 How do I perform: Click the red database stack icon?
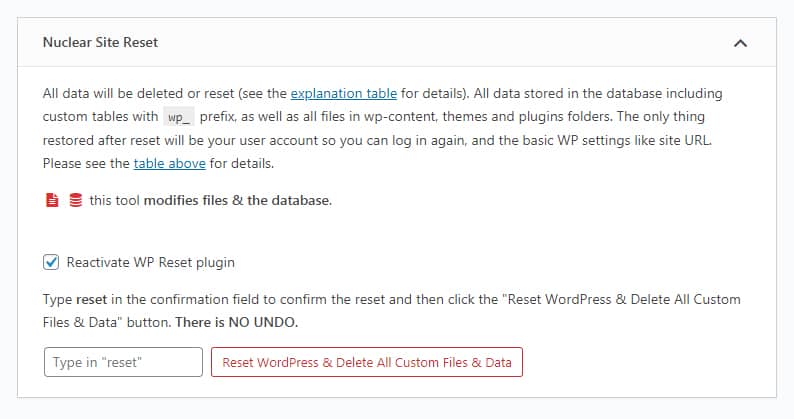coord(75,200)
